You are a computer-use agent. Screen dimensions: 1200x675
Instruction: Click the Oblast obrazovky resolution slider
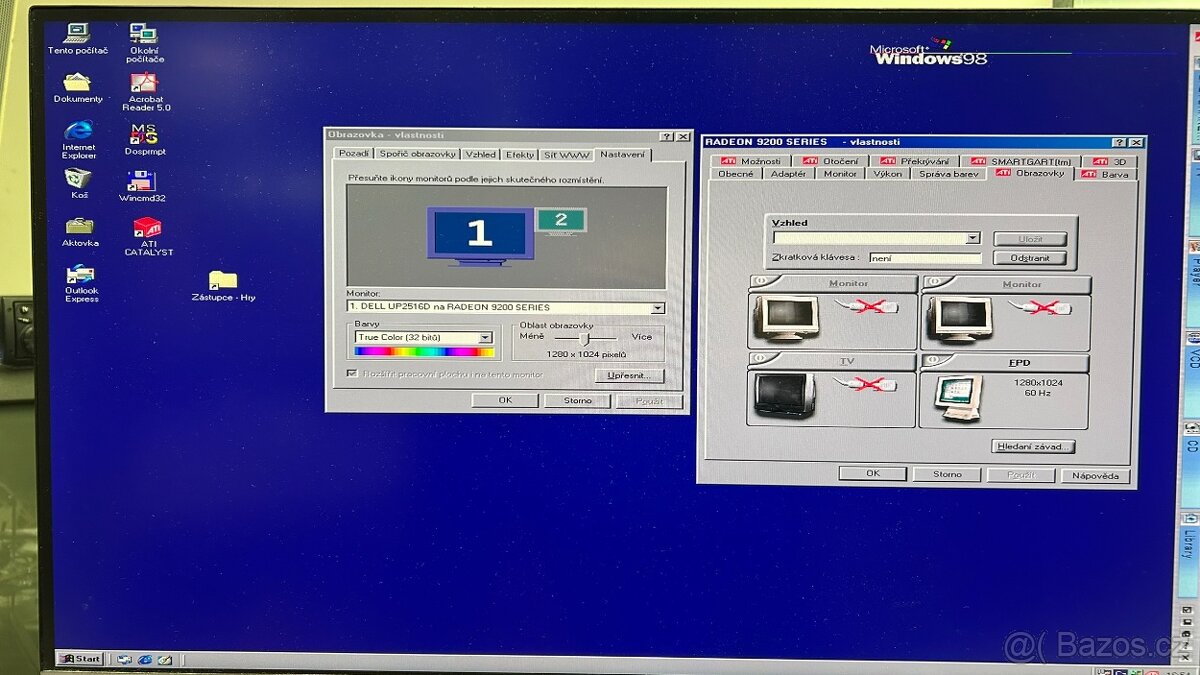(585, 339)
